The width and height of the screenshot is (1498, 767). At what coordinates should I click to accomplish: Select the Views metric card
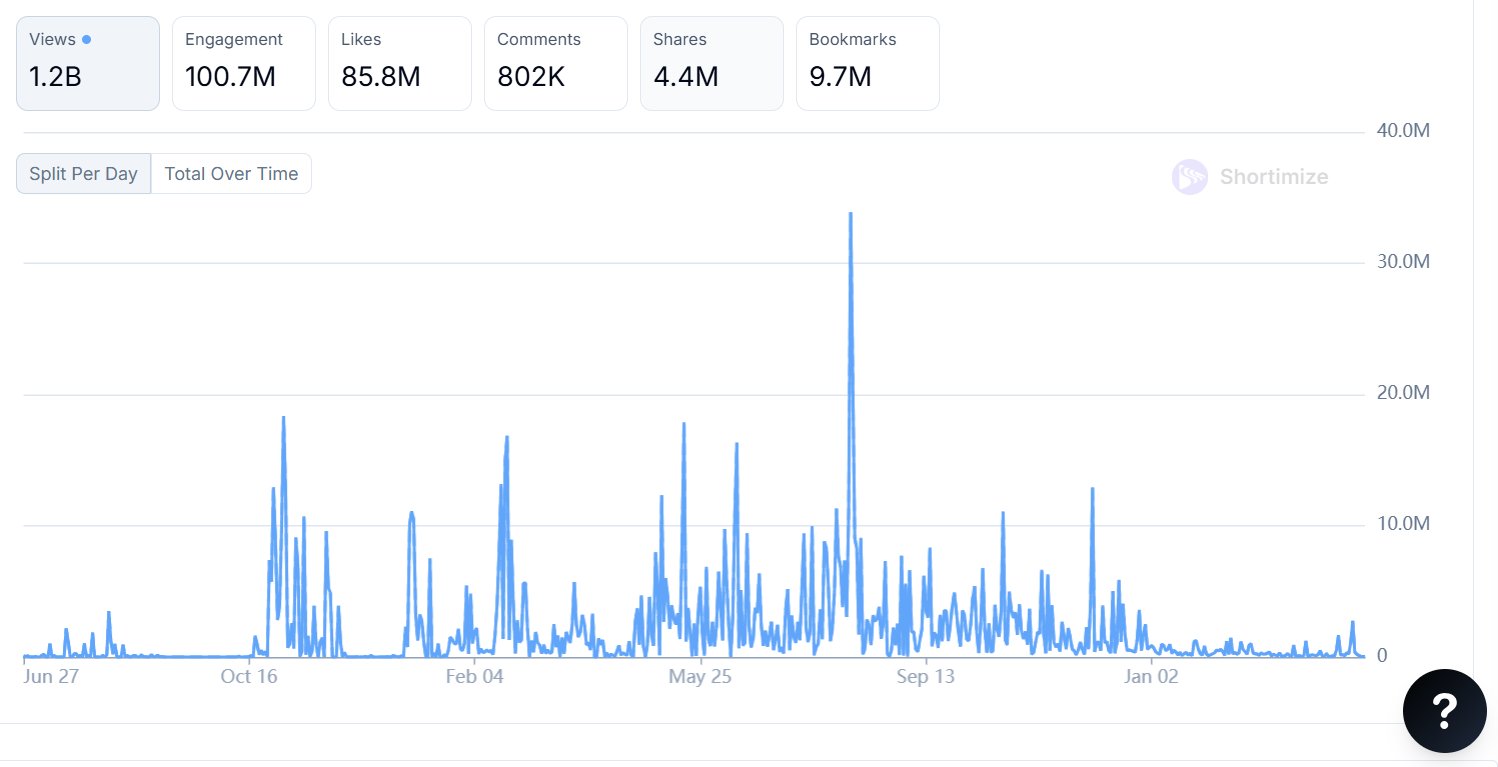click(88, 63)
